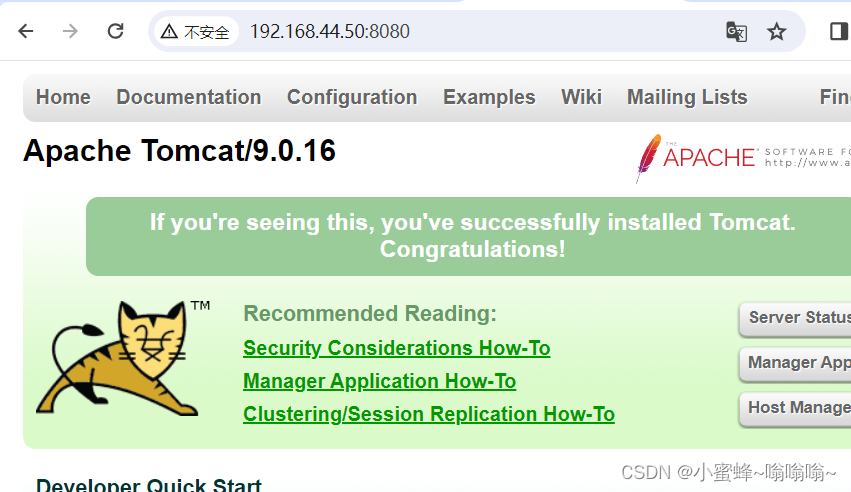Open the Home nav item
This screenshot has height=492, width=851.
63,97
